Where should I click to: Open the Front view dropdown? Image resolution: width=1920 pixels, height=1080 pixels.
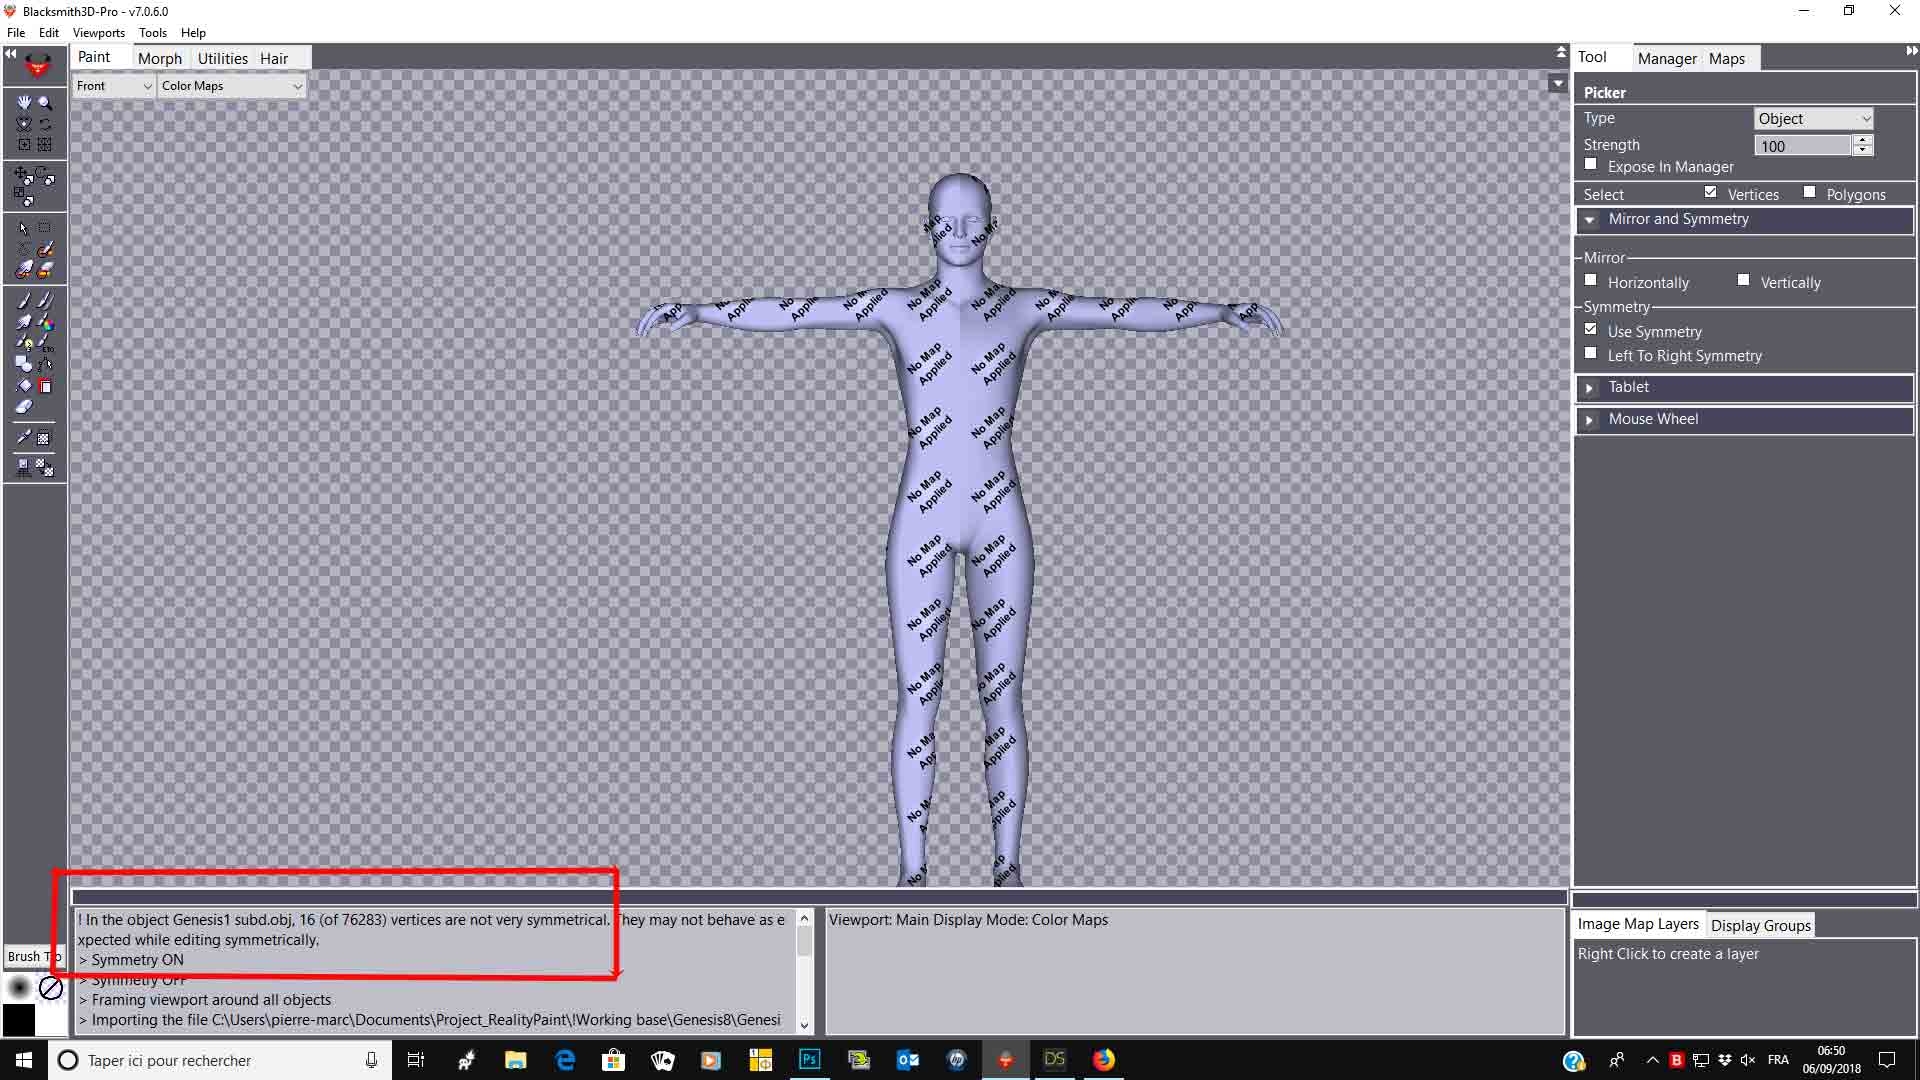(x=114, y=86)
